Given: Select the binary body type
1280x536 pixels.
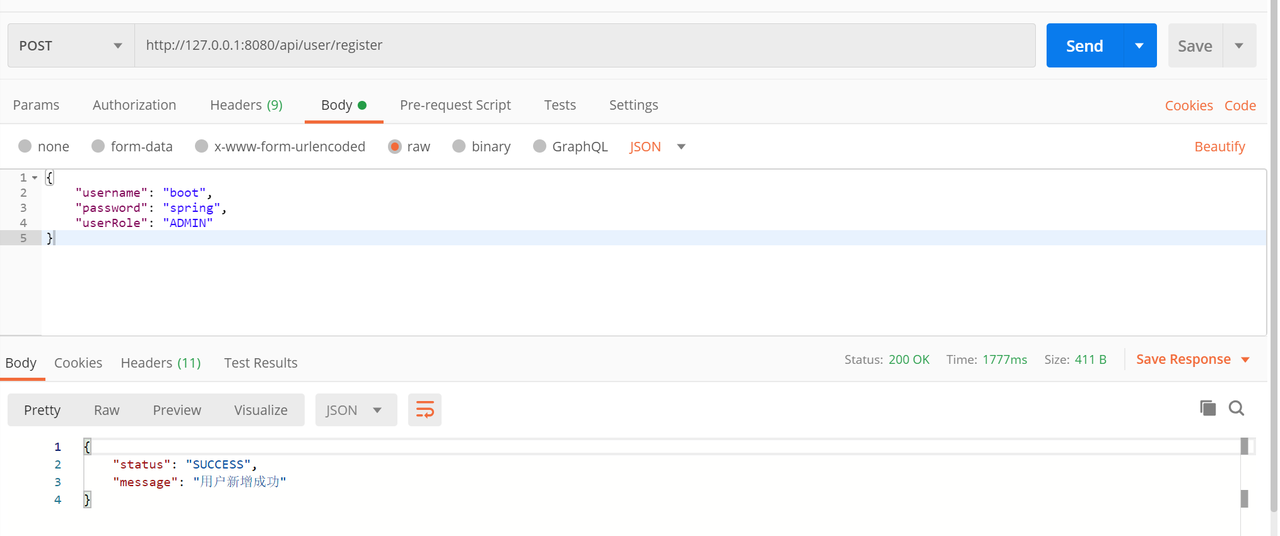Looking at the screenshot, I should point(459,147).
